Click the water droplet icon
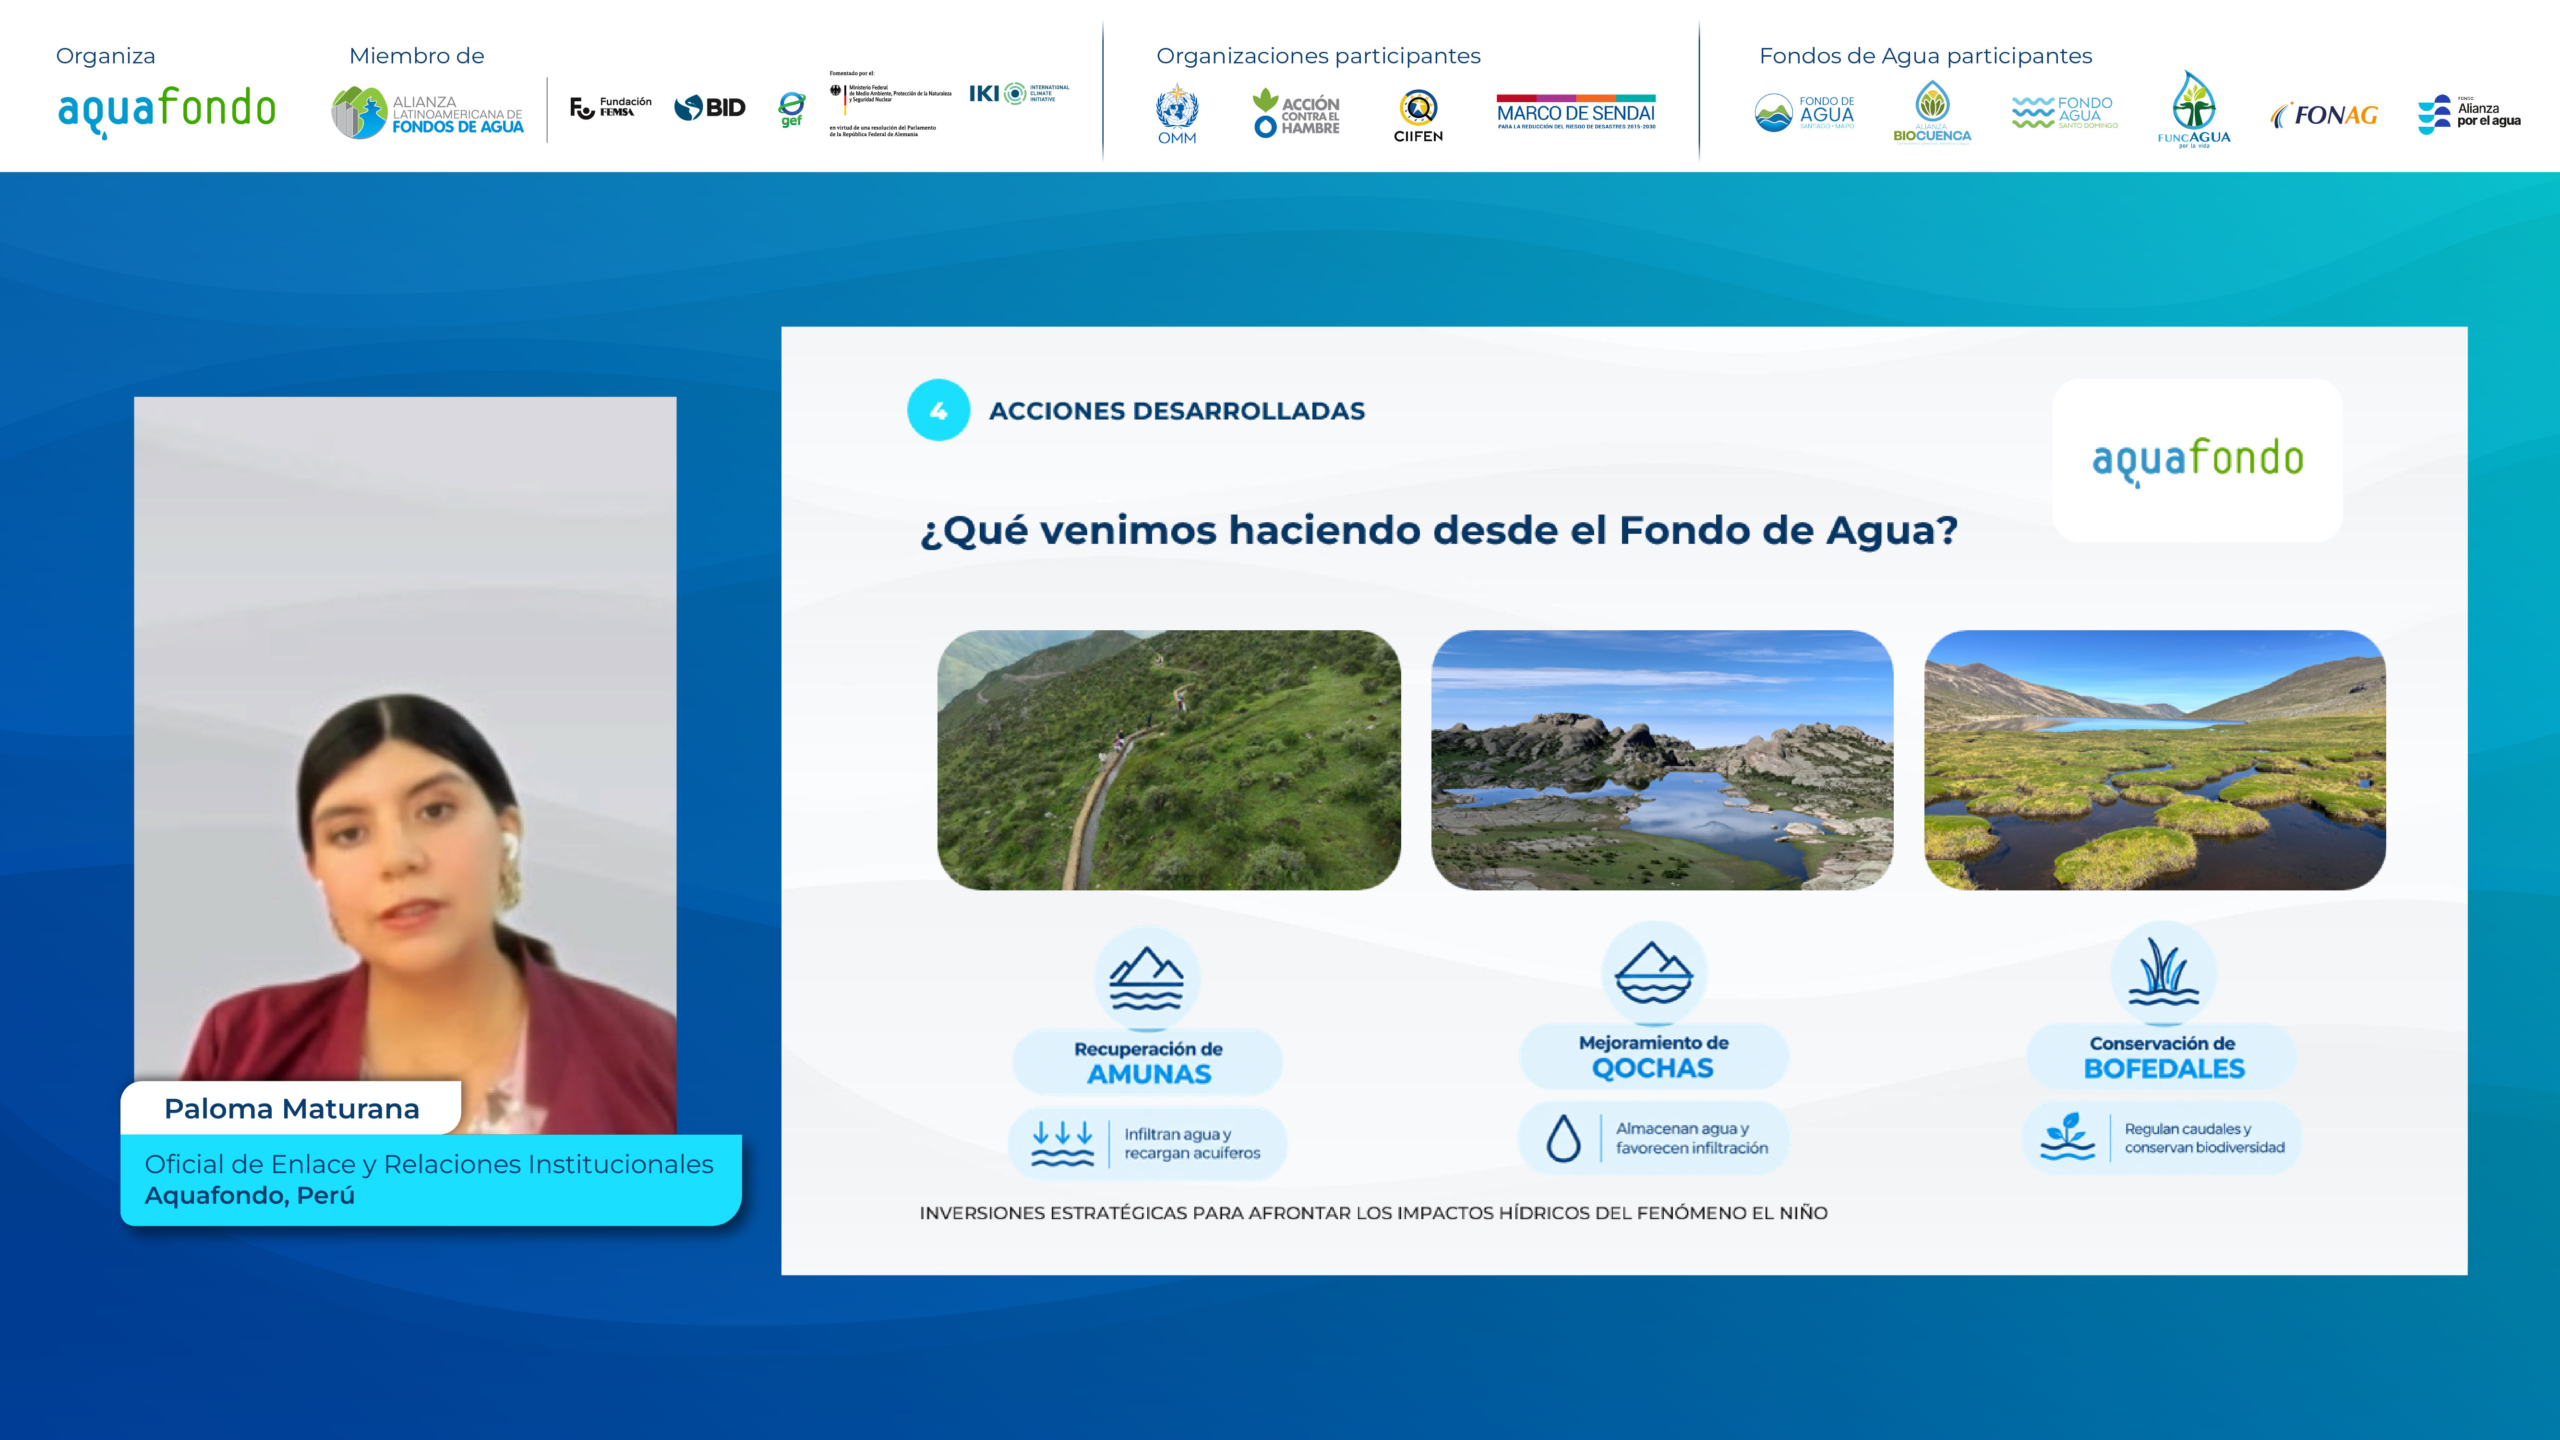Image resolution: width=2560 pixels, height=1440 pixels. click(1564, 1138)
